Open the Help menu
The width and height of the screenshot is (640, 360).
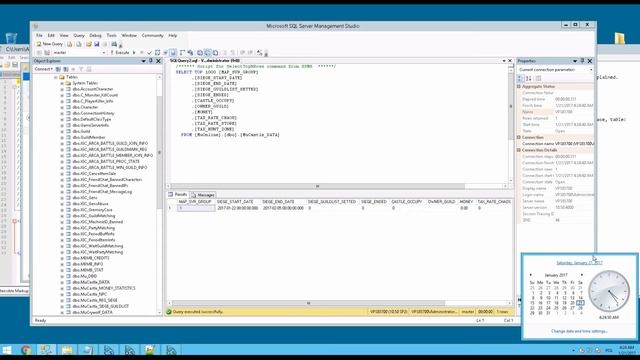click(173, 36)
